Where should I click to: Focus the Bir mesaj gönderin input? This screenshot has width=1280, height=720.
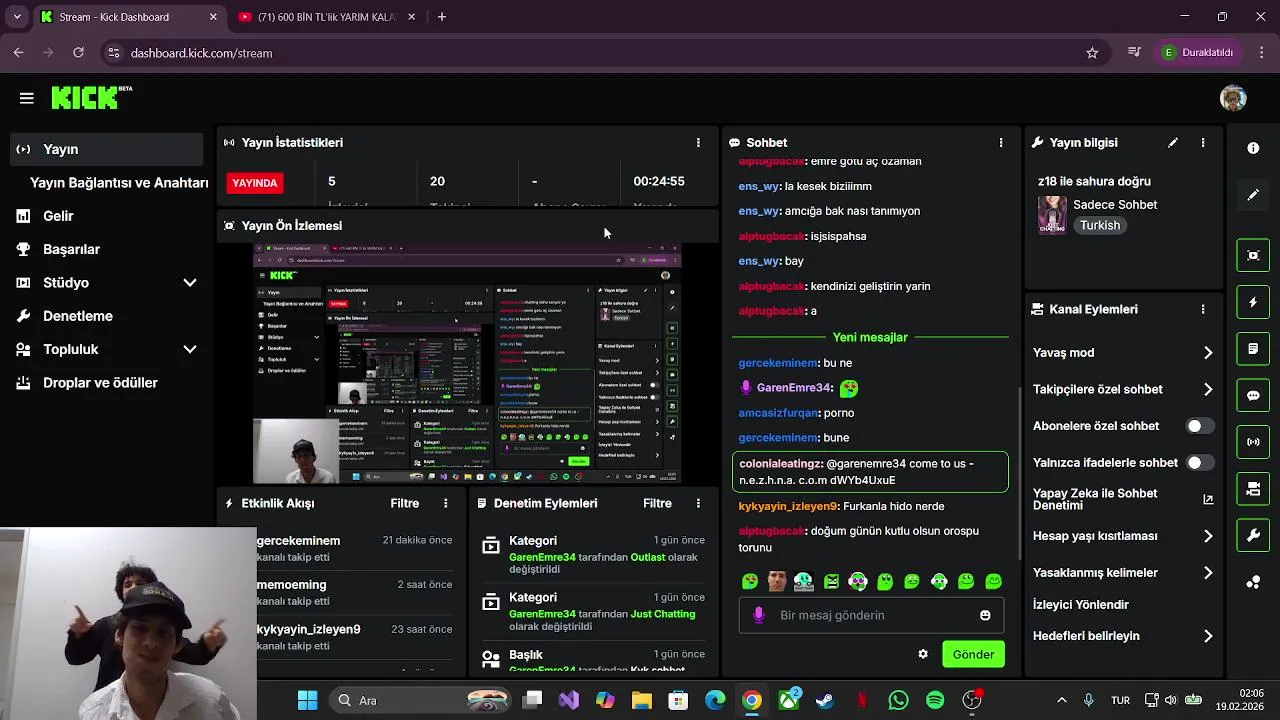click(x=870, y=615)
